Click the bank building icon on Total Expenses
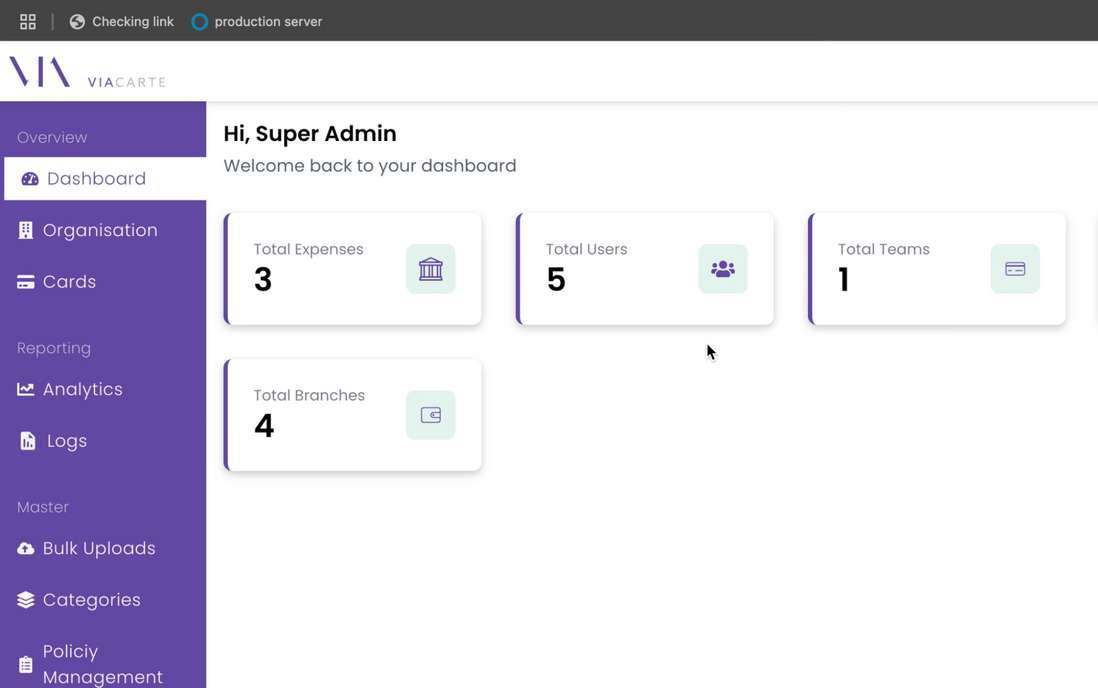 [x=430, y=269]
